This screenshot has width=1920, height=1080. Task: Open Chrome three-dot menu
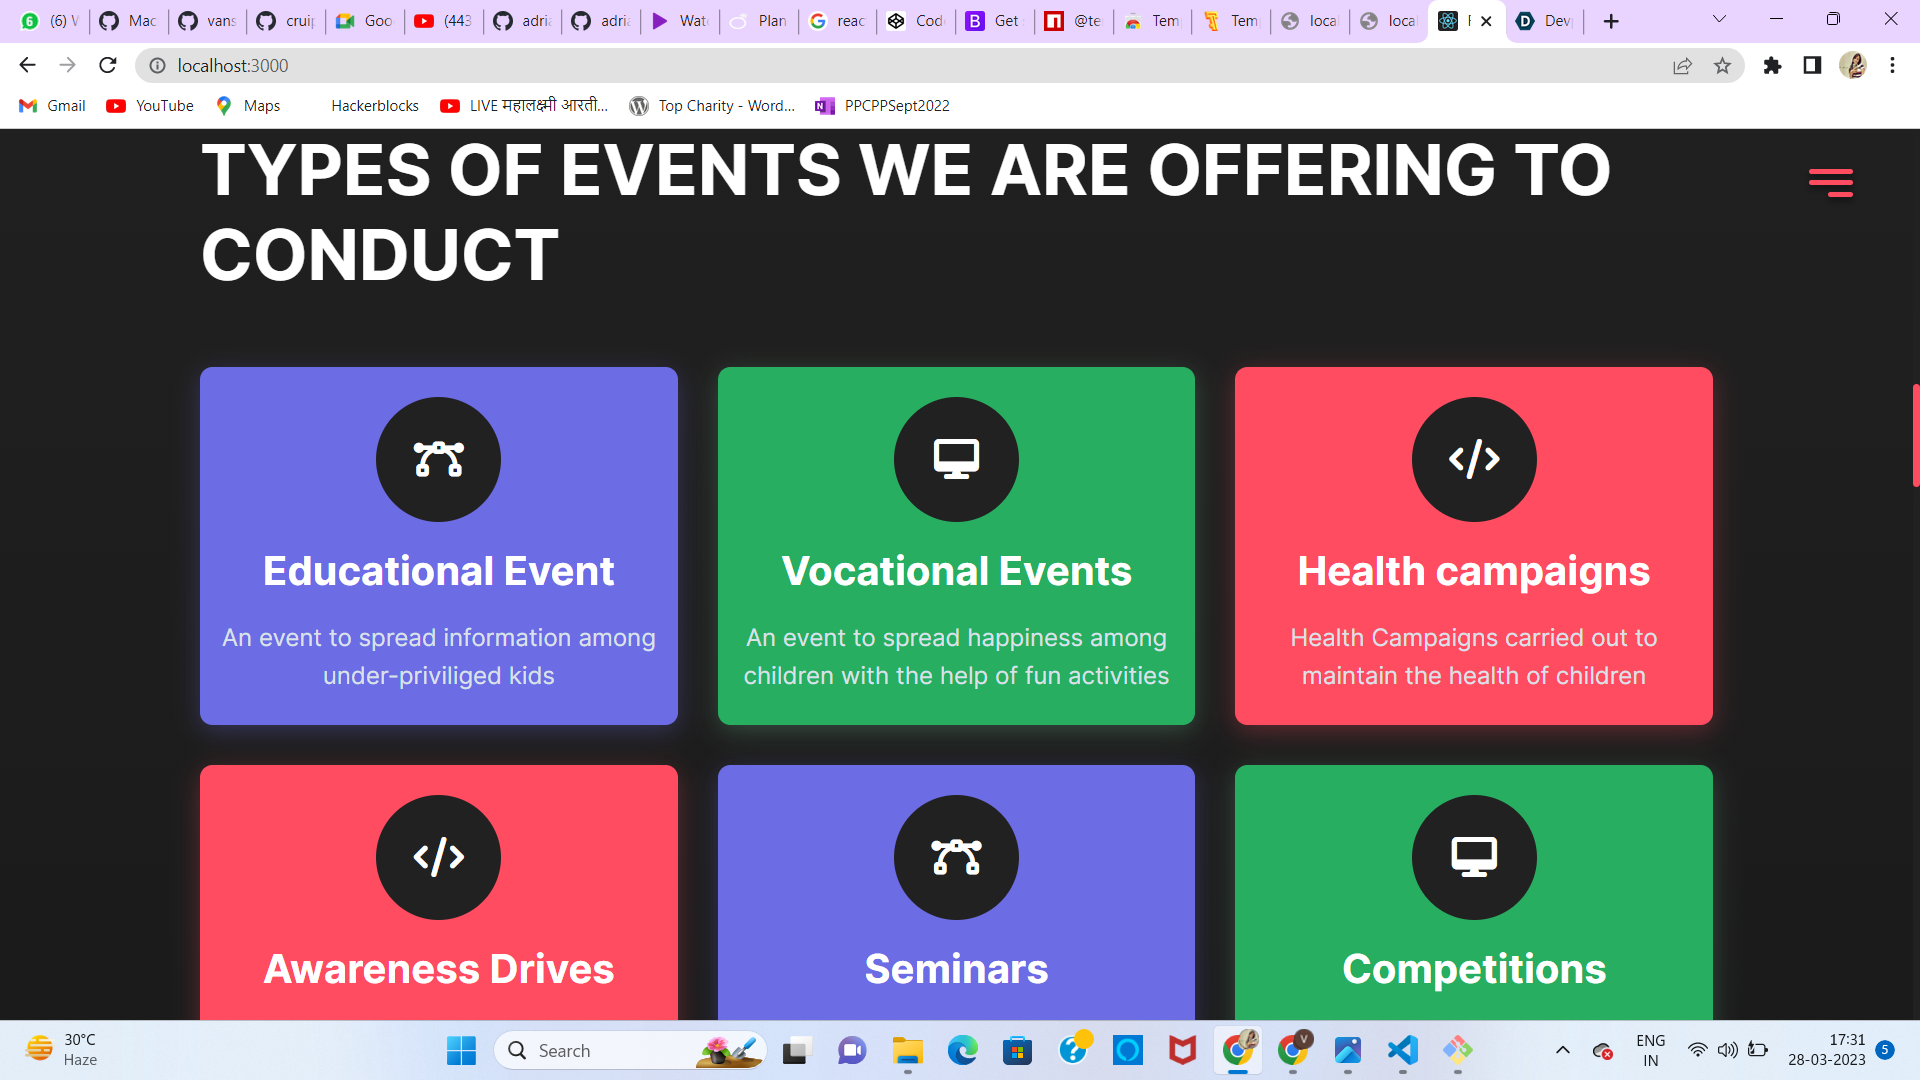(1892, 66)
